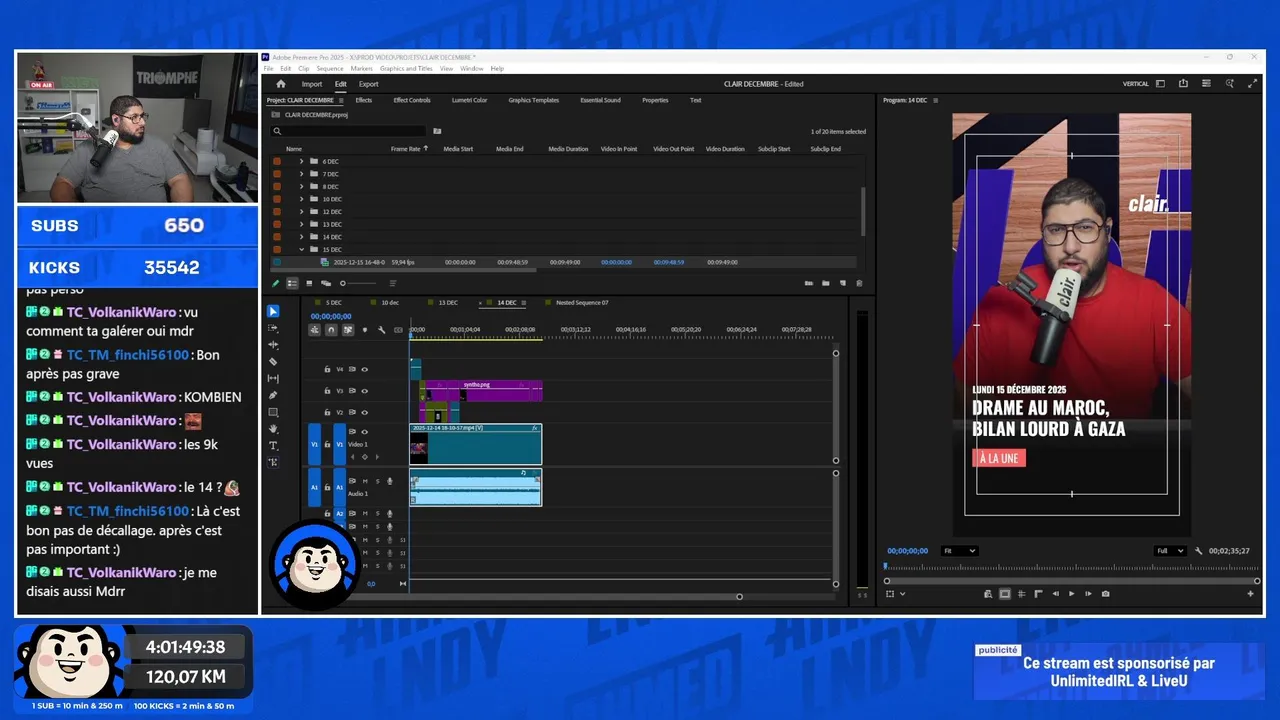Toggle the Project writable pencil icon
The width and height of the screenshot is (1280, 720).
point(276,283)
